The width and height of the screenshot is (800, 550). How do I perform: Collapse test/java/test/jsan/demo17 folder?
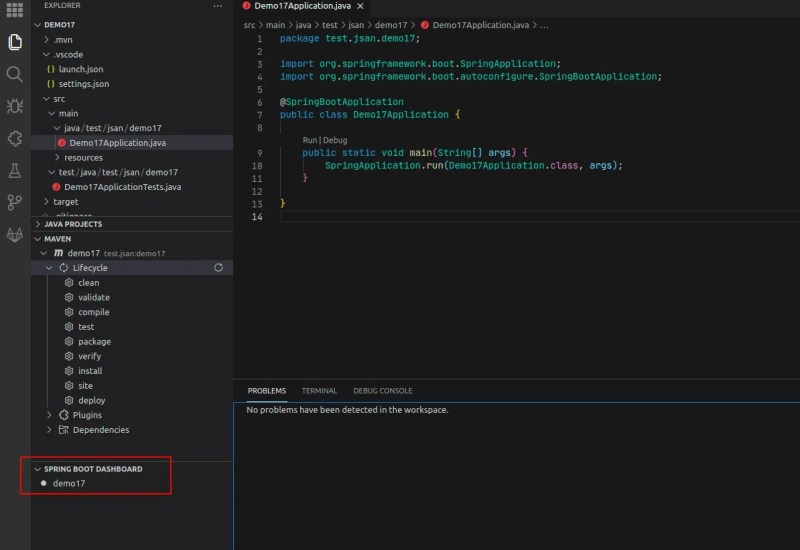pos(52,172)
